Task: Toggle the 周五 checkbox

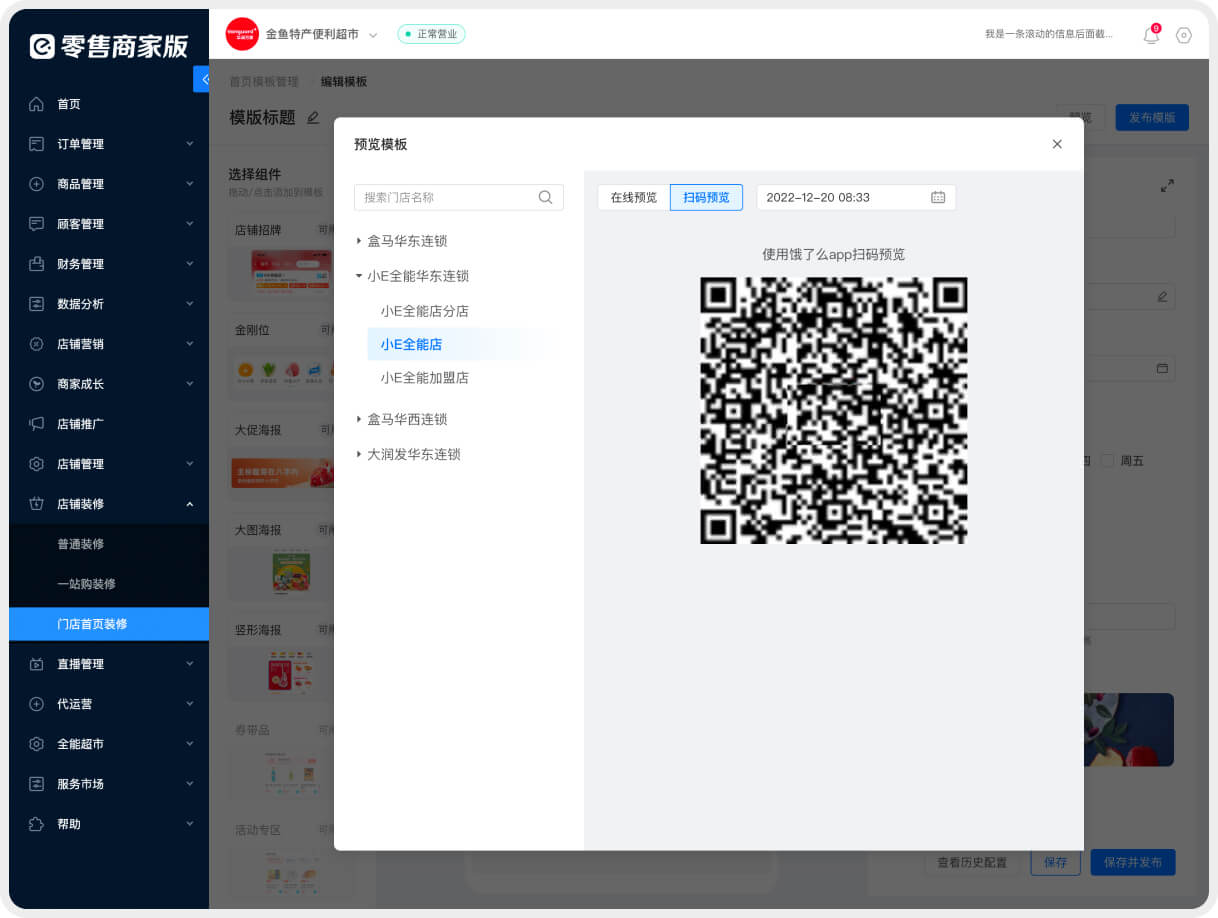Action: (x=1107, y=461)
